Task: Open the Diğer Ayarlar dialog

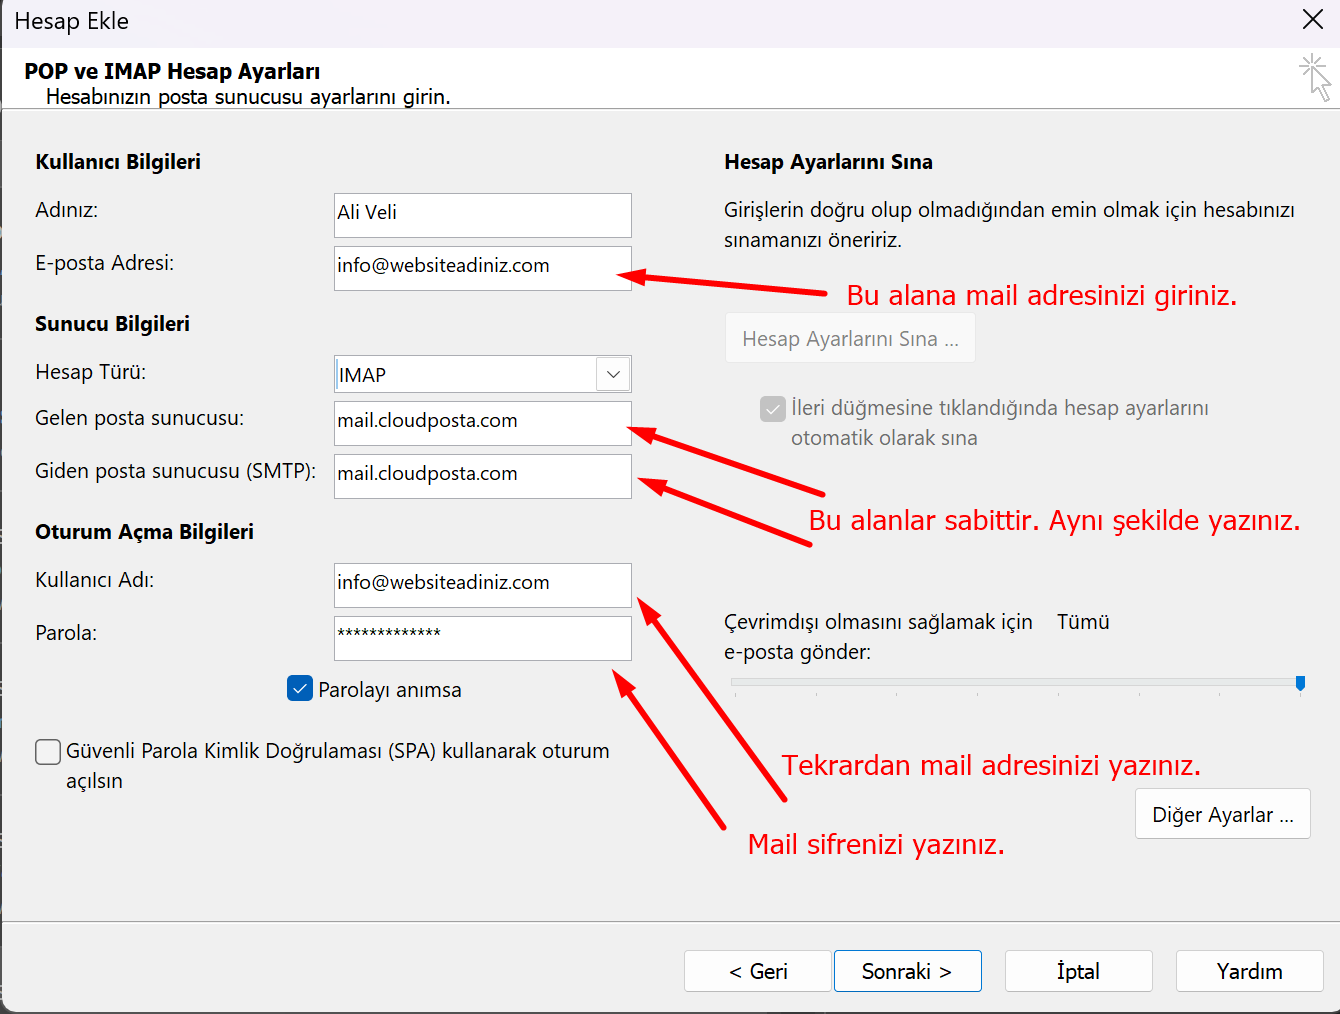Action: pos(1222,813)
